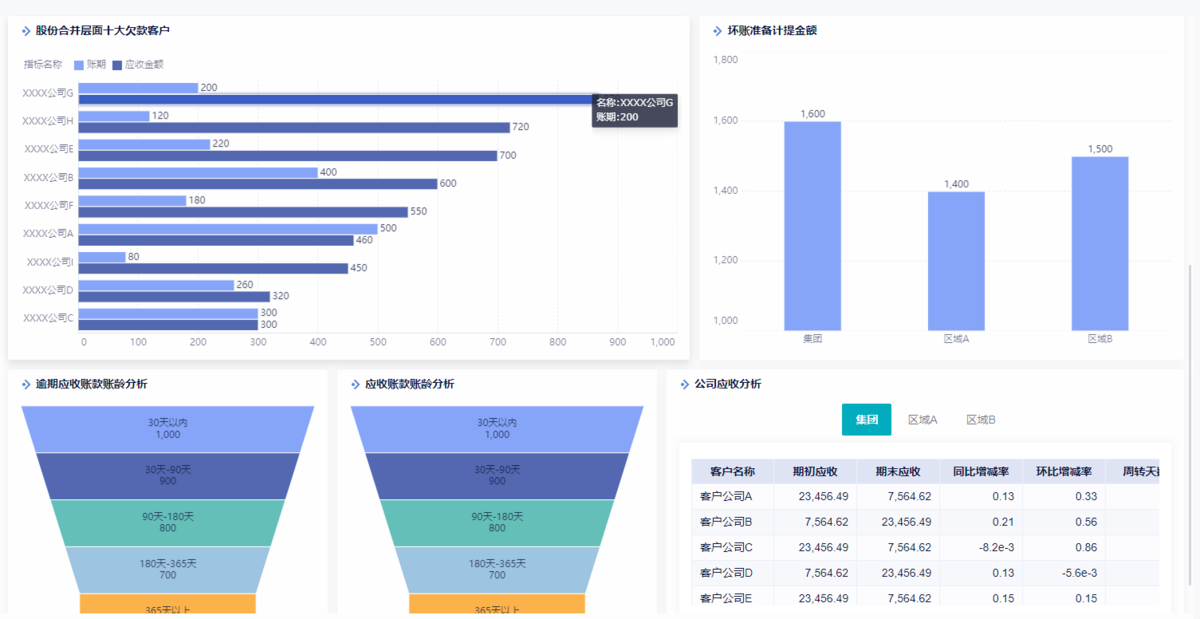1200x619 pixels.
Task: Switch to the 区域A tab
Action: pos(922,419)
